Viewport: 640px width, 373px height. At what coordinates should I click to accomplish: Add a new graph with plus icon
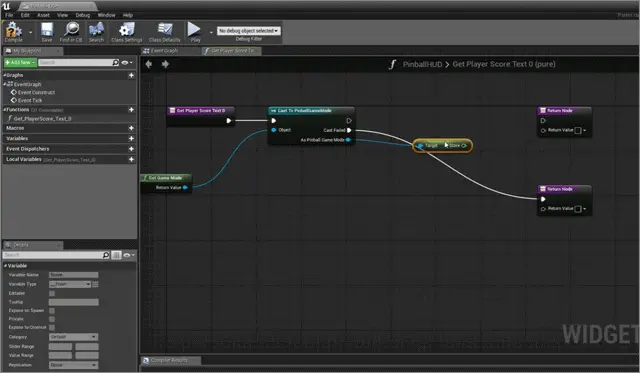click(131, 75)
